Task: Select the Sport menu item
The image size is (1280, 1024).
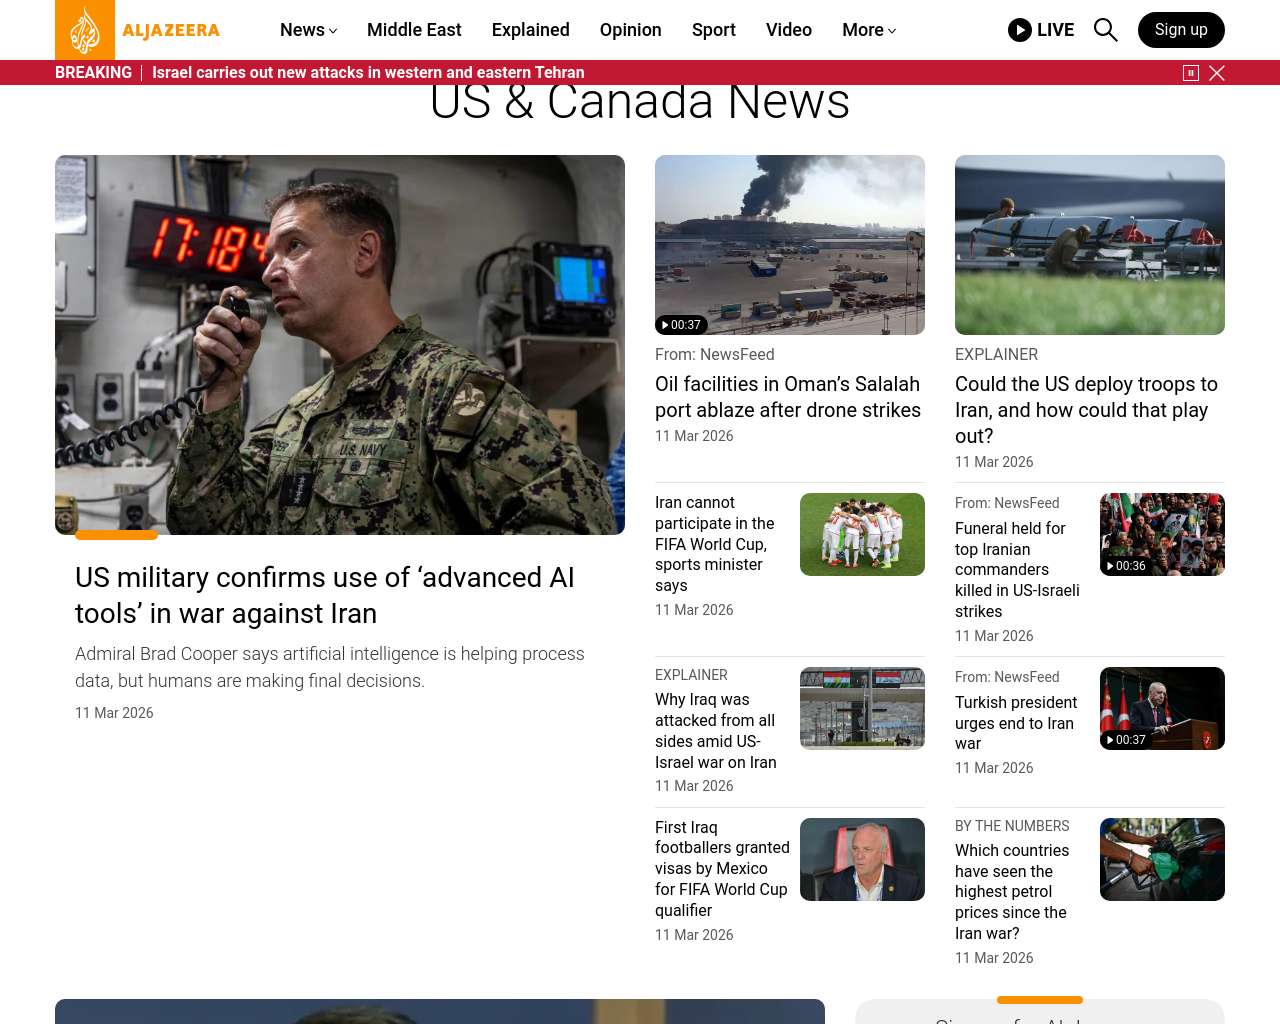Action: (713, 30)
